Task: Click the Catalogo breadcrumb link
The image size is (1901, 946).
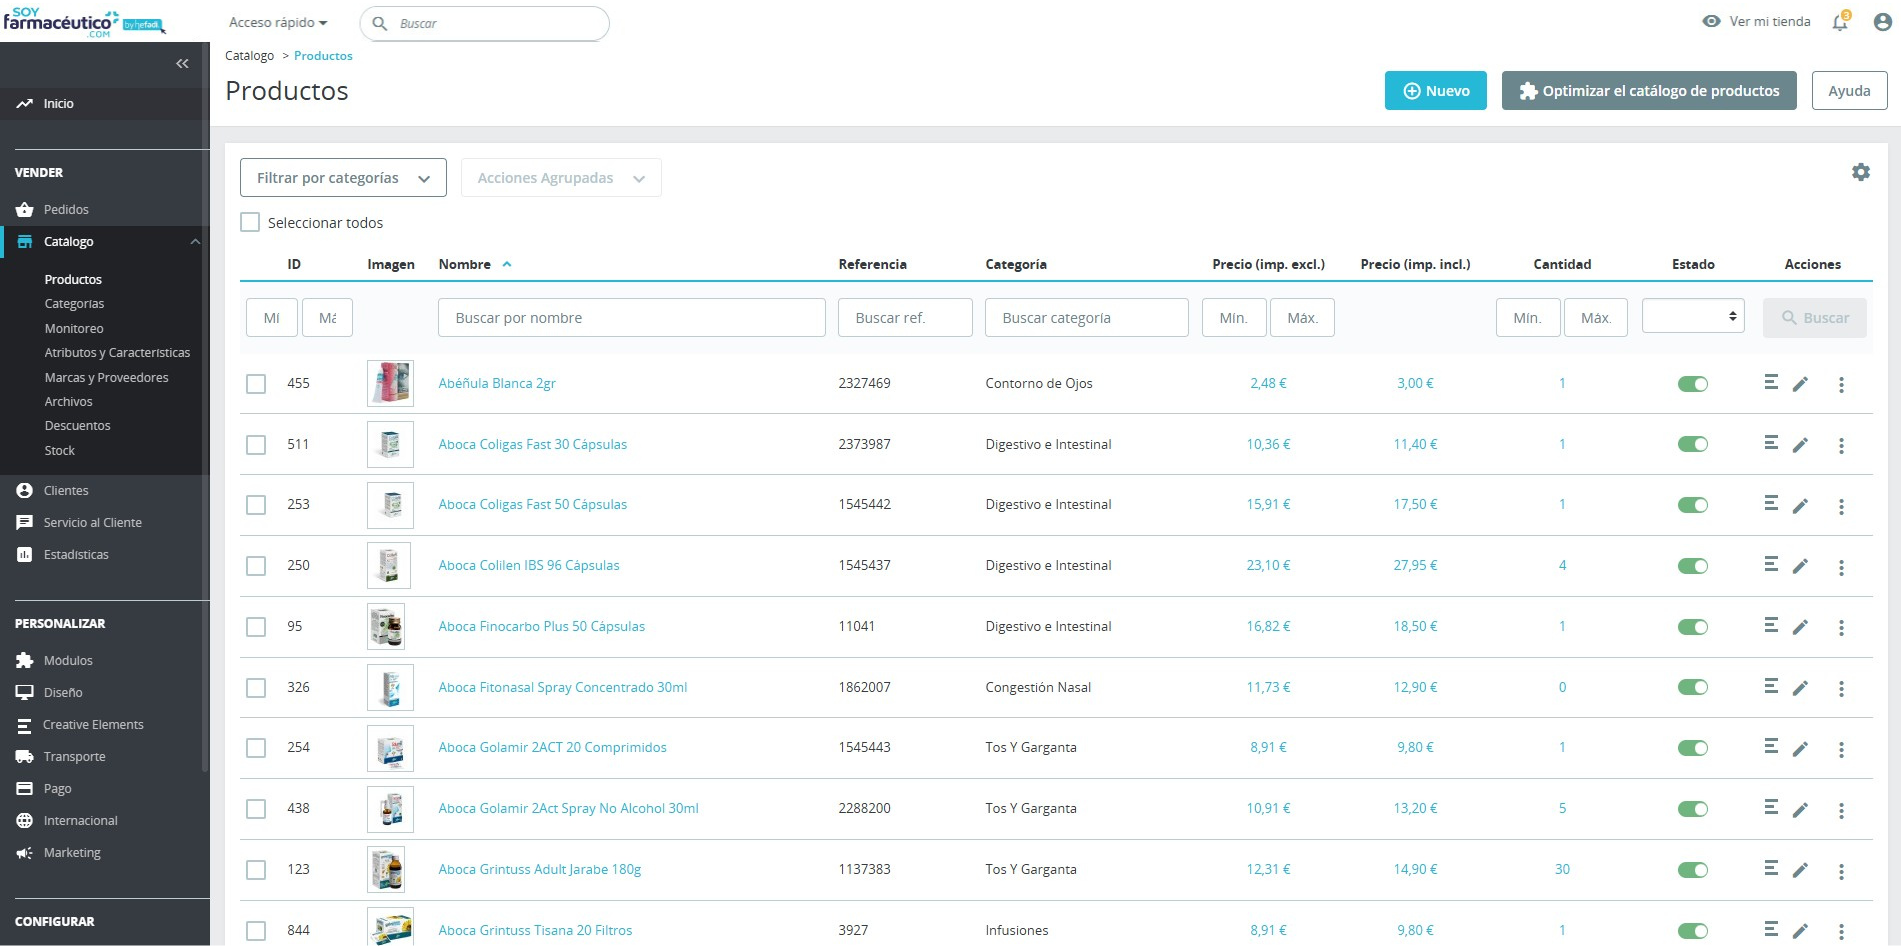Action: click(x=249, y=56)
